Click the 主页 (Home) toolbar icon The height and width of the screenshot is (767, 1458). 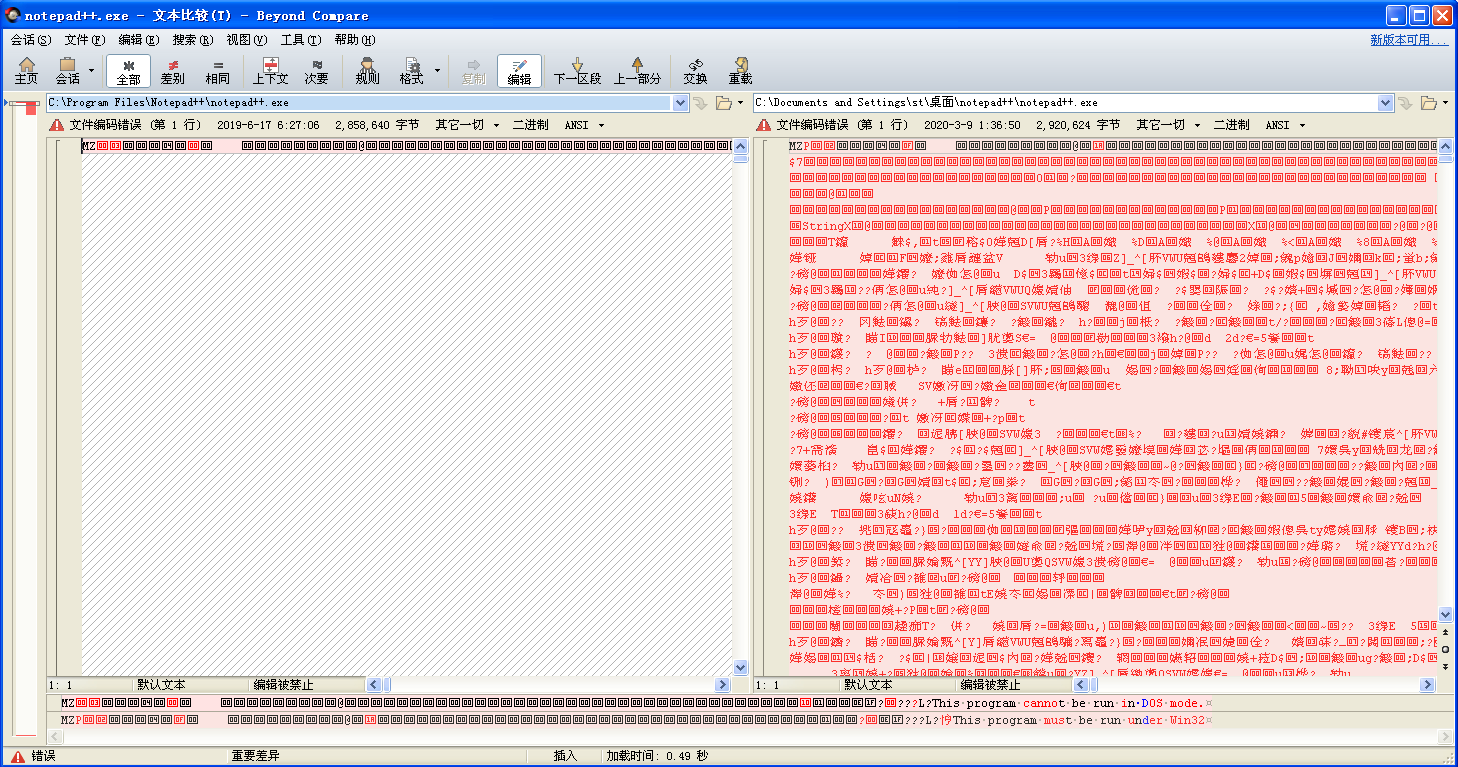[27, 70]
